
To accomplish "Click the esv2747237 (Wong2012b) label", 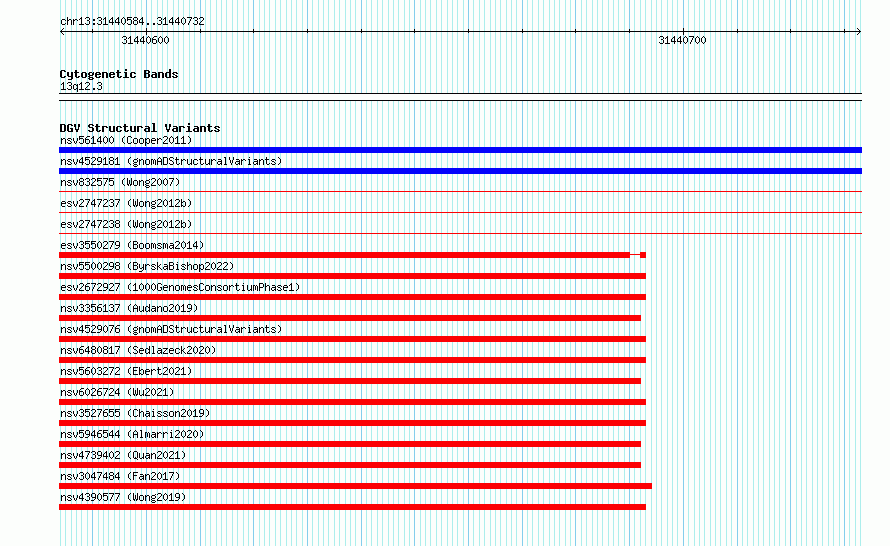I will (x=126, y=203).
